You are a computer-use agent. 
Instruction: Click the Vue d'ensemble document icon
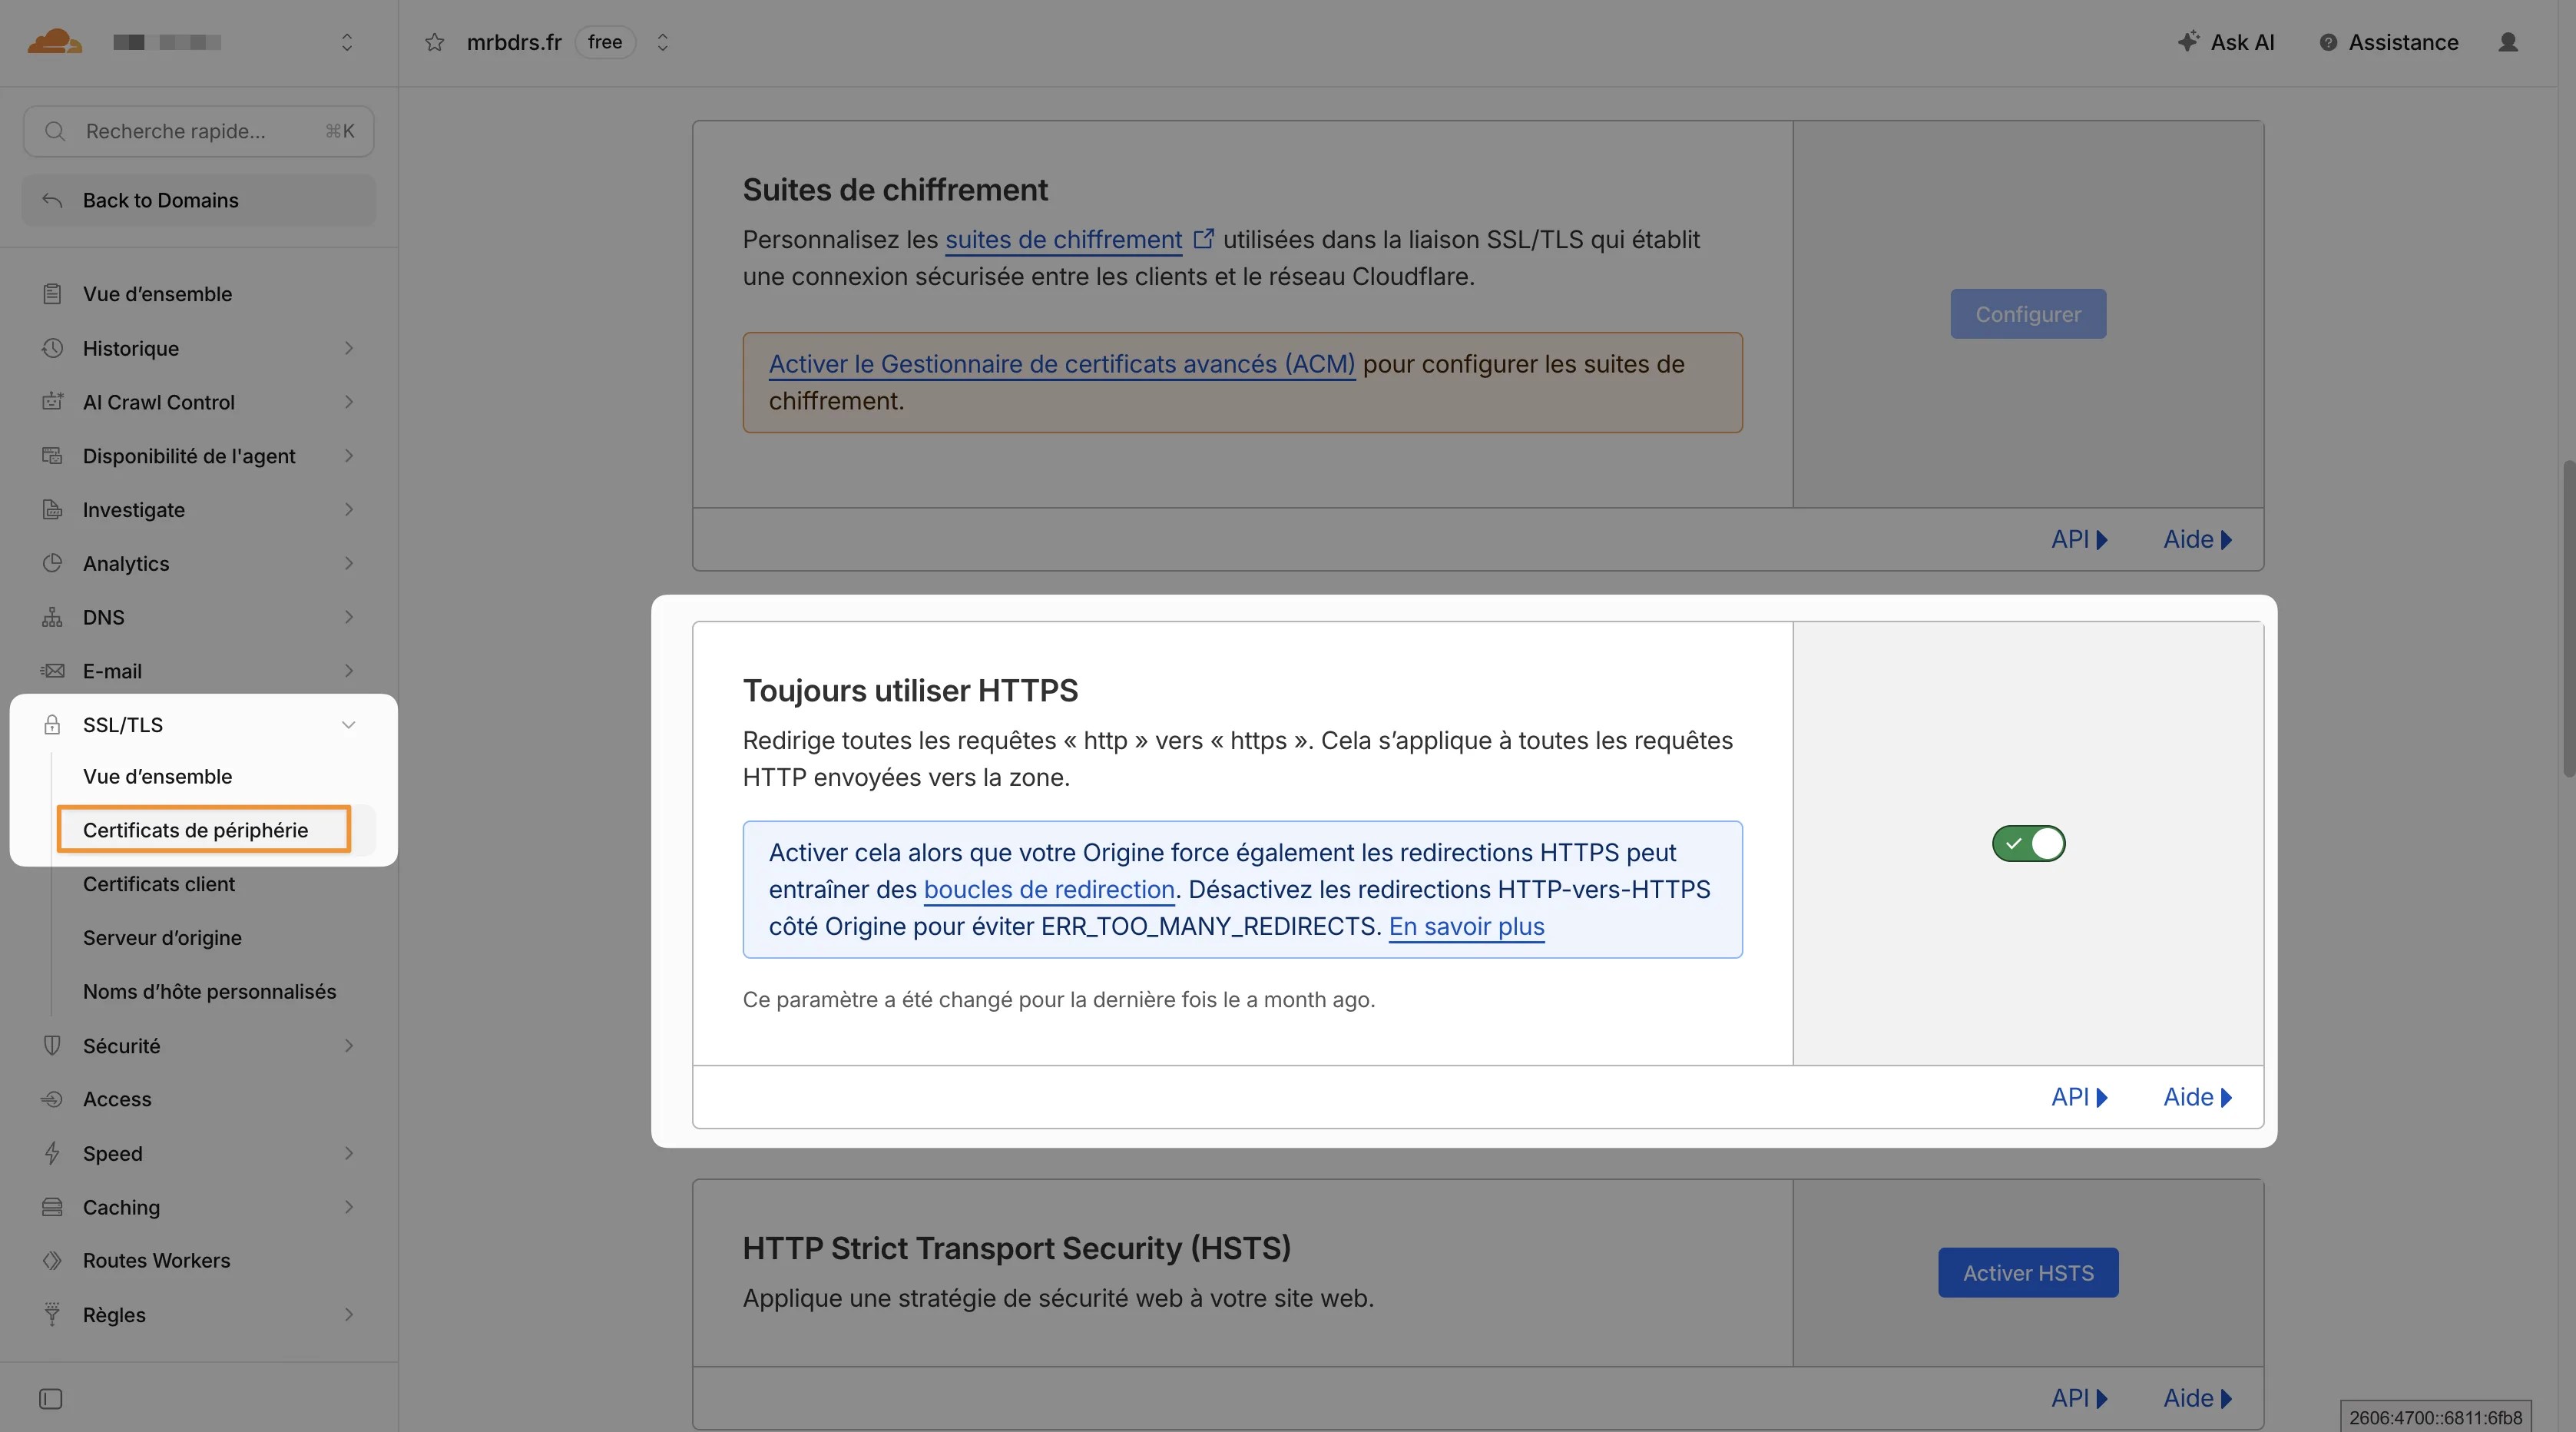pyautogui.click(x=52, y=294)
